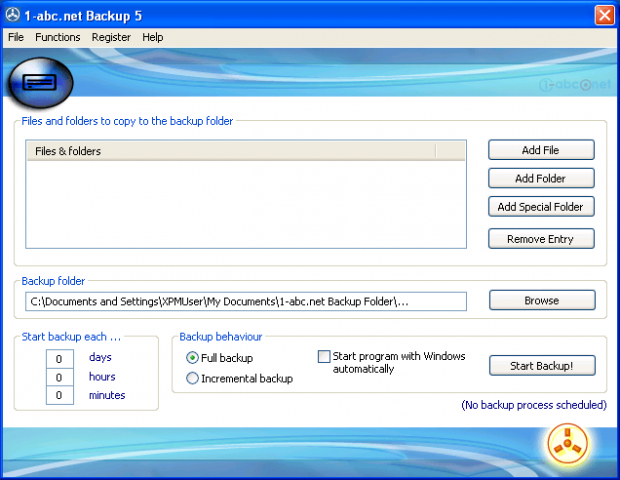Image resolution: width=620 pixels, height=480 pixels.
Task: Click the blue drive logo icon
Action: point(40,83)
